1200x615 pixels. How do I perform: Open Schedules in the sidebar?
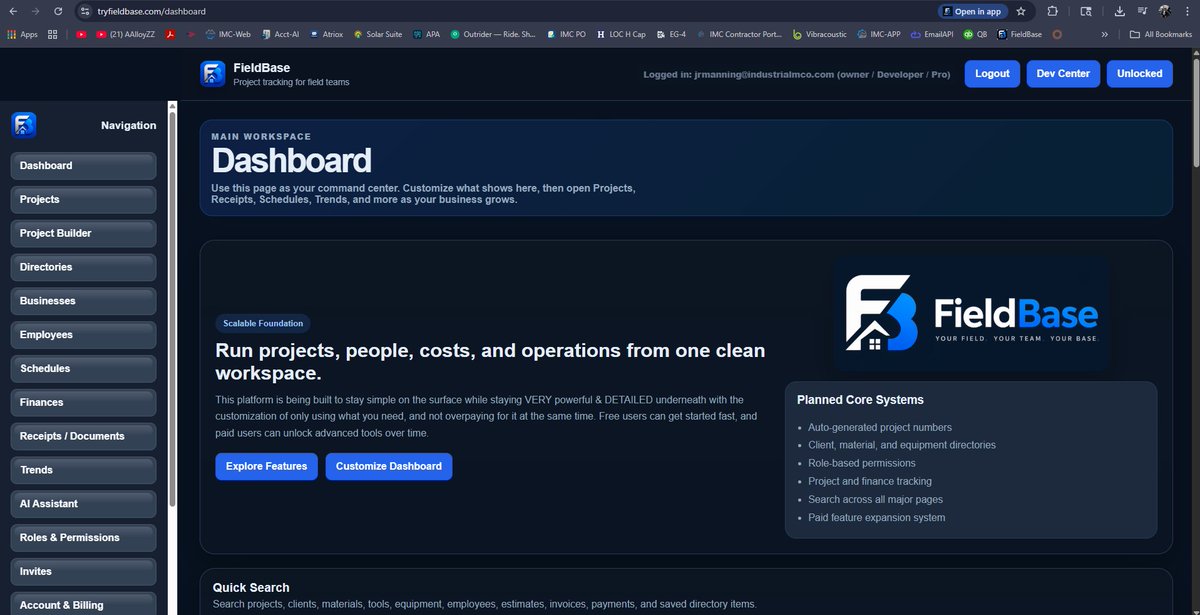click(x=83, y=369)
